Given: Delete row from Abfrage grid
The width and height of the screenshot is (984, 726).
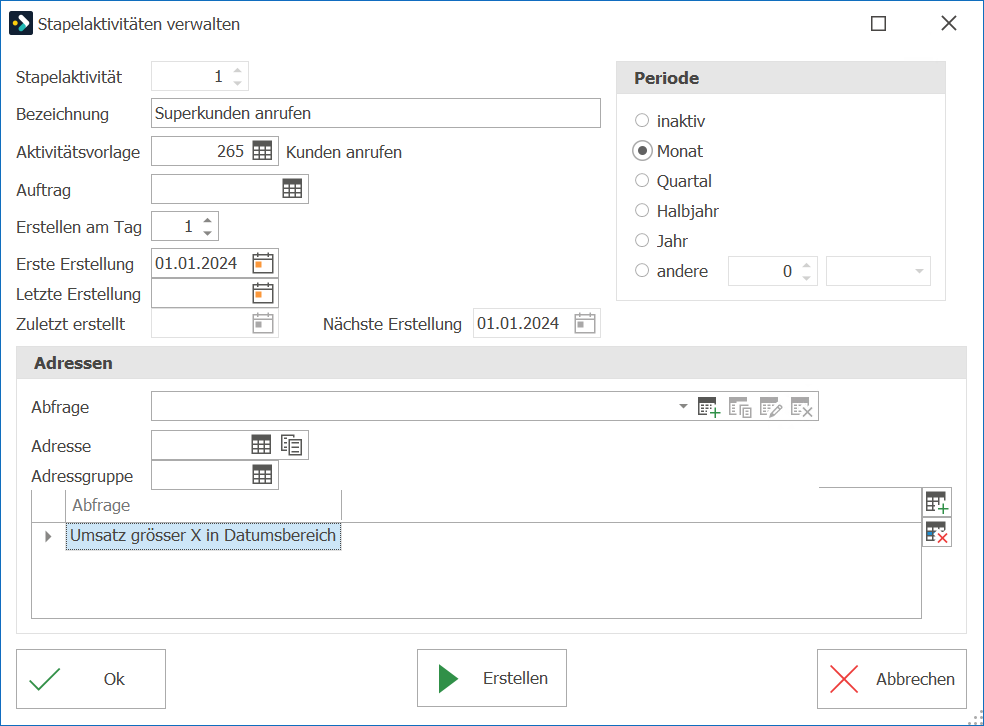Looking at the screenshot, I should [936, 533].
